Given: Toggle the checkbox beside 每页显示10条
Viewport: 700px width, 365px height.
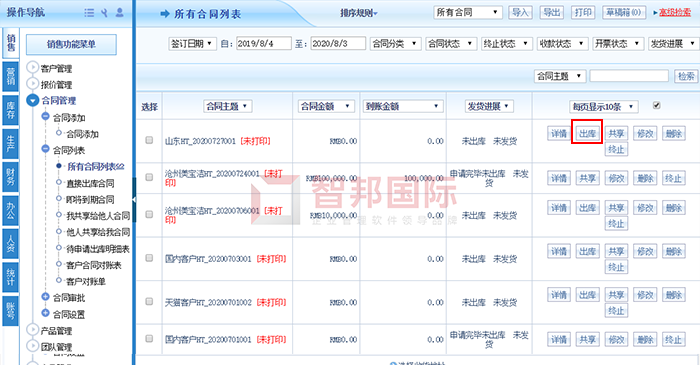Looking at the screenshot, I should pyautogui.click(x=656, y=105).
